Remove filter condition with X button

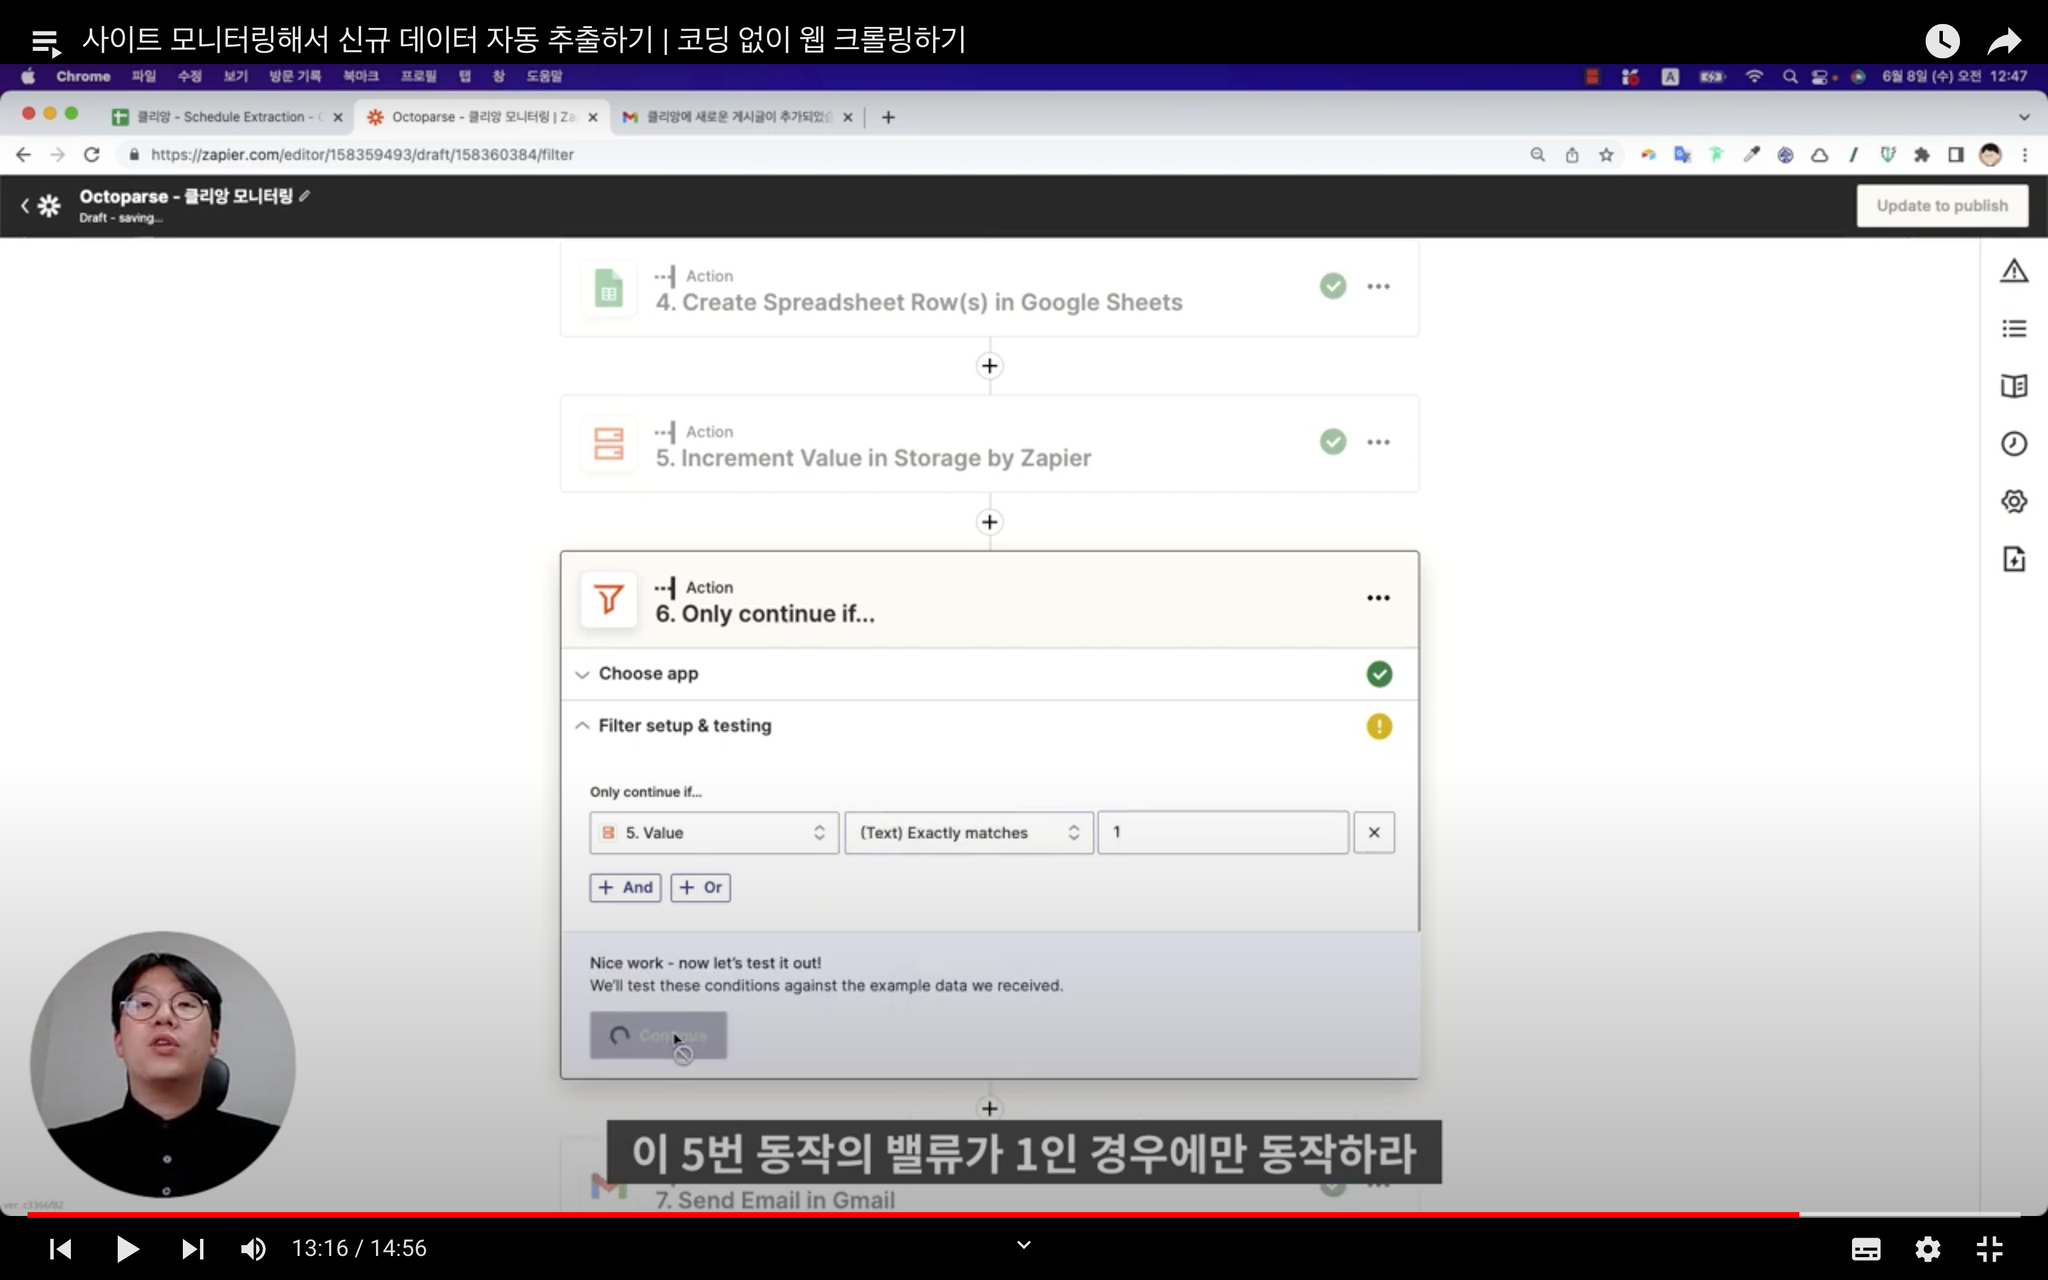pos(1374,832)
